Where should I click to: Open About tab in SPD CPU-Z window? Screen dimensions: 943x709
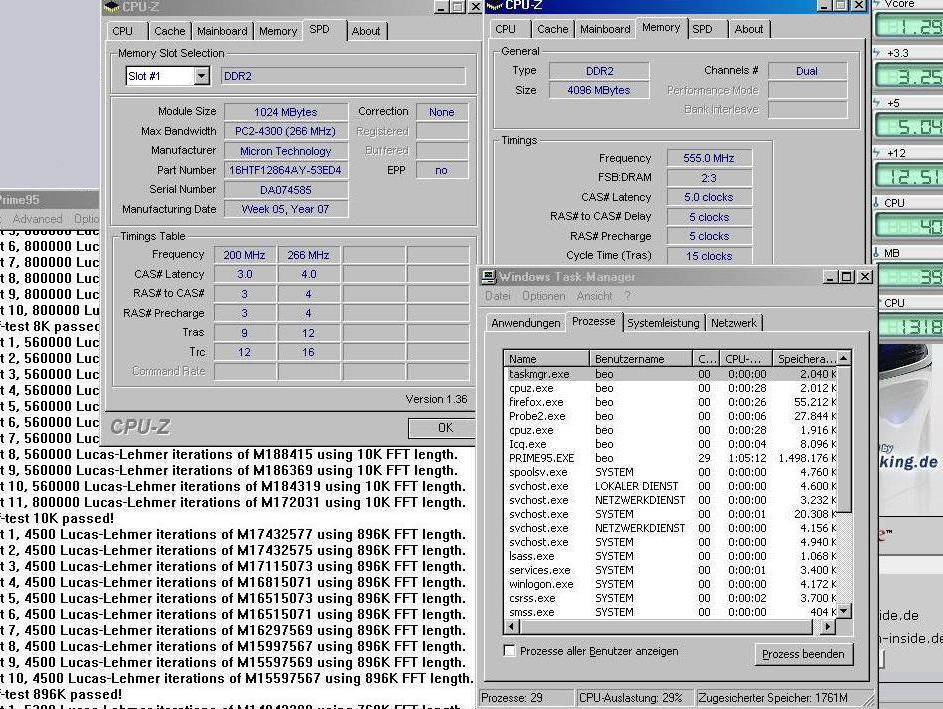(366, 31)
